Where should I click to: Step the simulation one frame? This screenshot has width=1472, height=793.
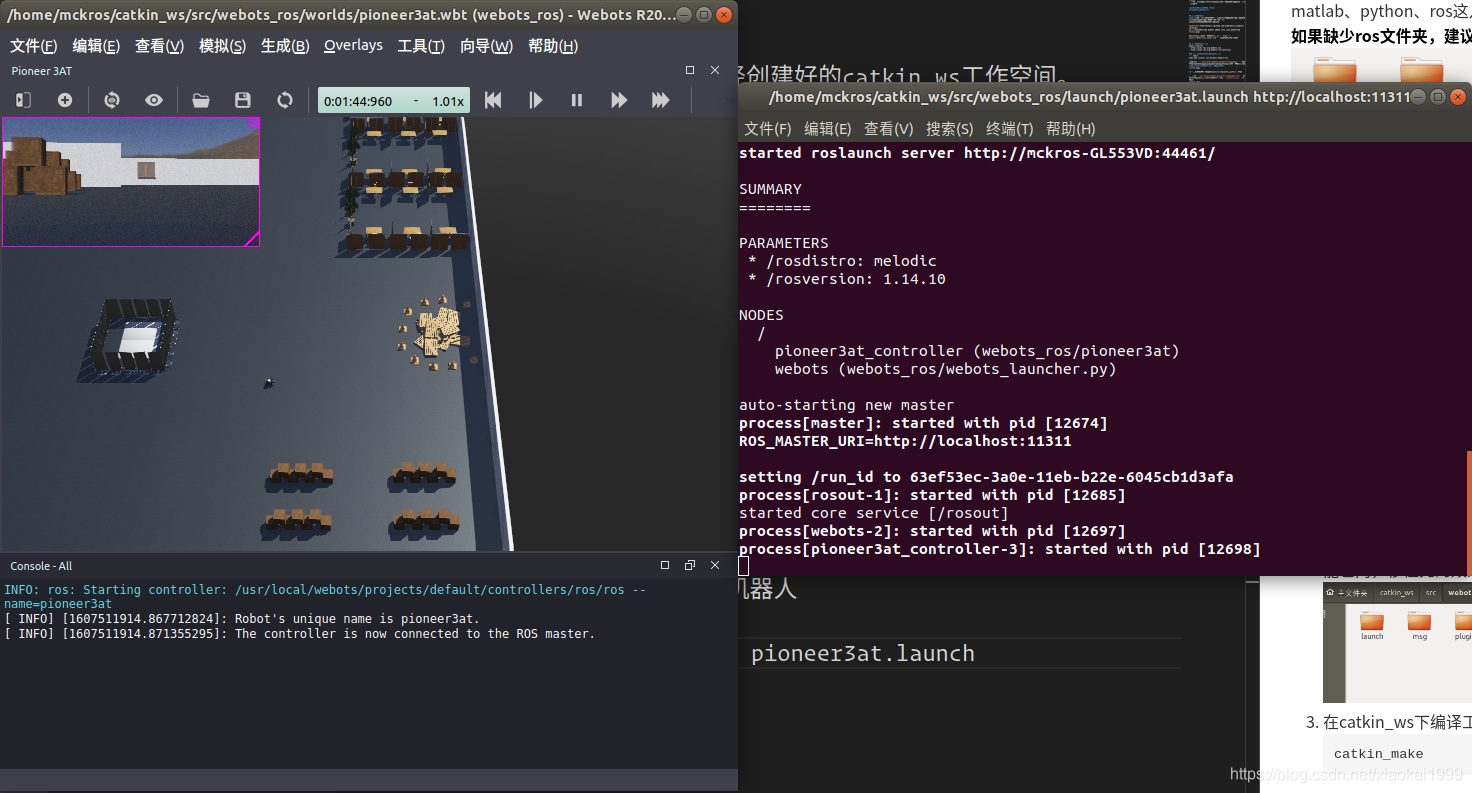[536, 100]
